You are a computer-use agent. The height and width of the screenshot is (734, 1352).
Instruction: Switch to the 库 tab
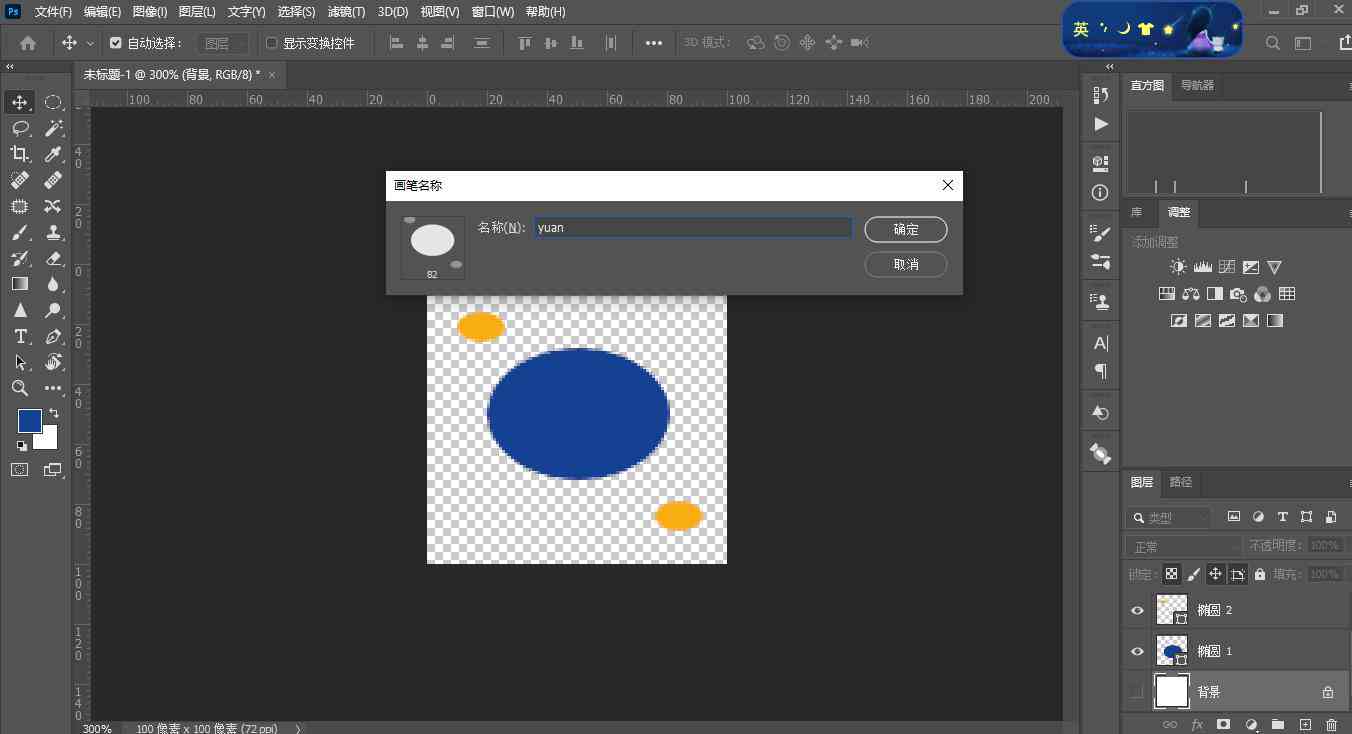pos(1137,212)
